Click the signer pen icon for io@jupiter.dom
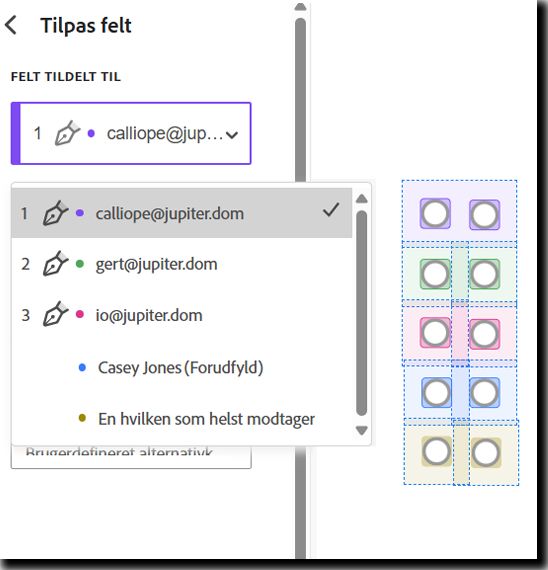The image size is (548, 570). click(55, 314)
